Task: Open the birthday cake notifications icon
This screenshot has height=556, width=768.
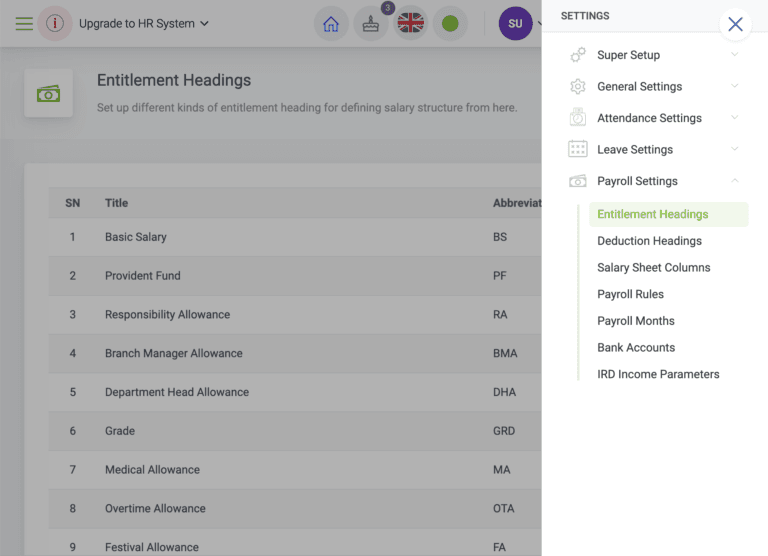Action: (x=371, y=24)
